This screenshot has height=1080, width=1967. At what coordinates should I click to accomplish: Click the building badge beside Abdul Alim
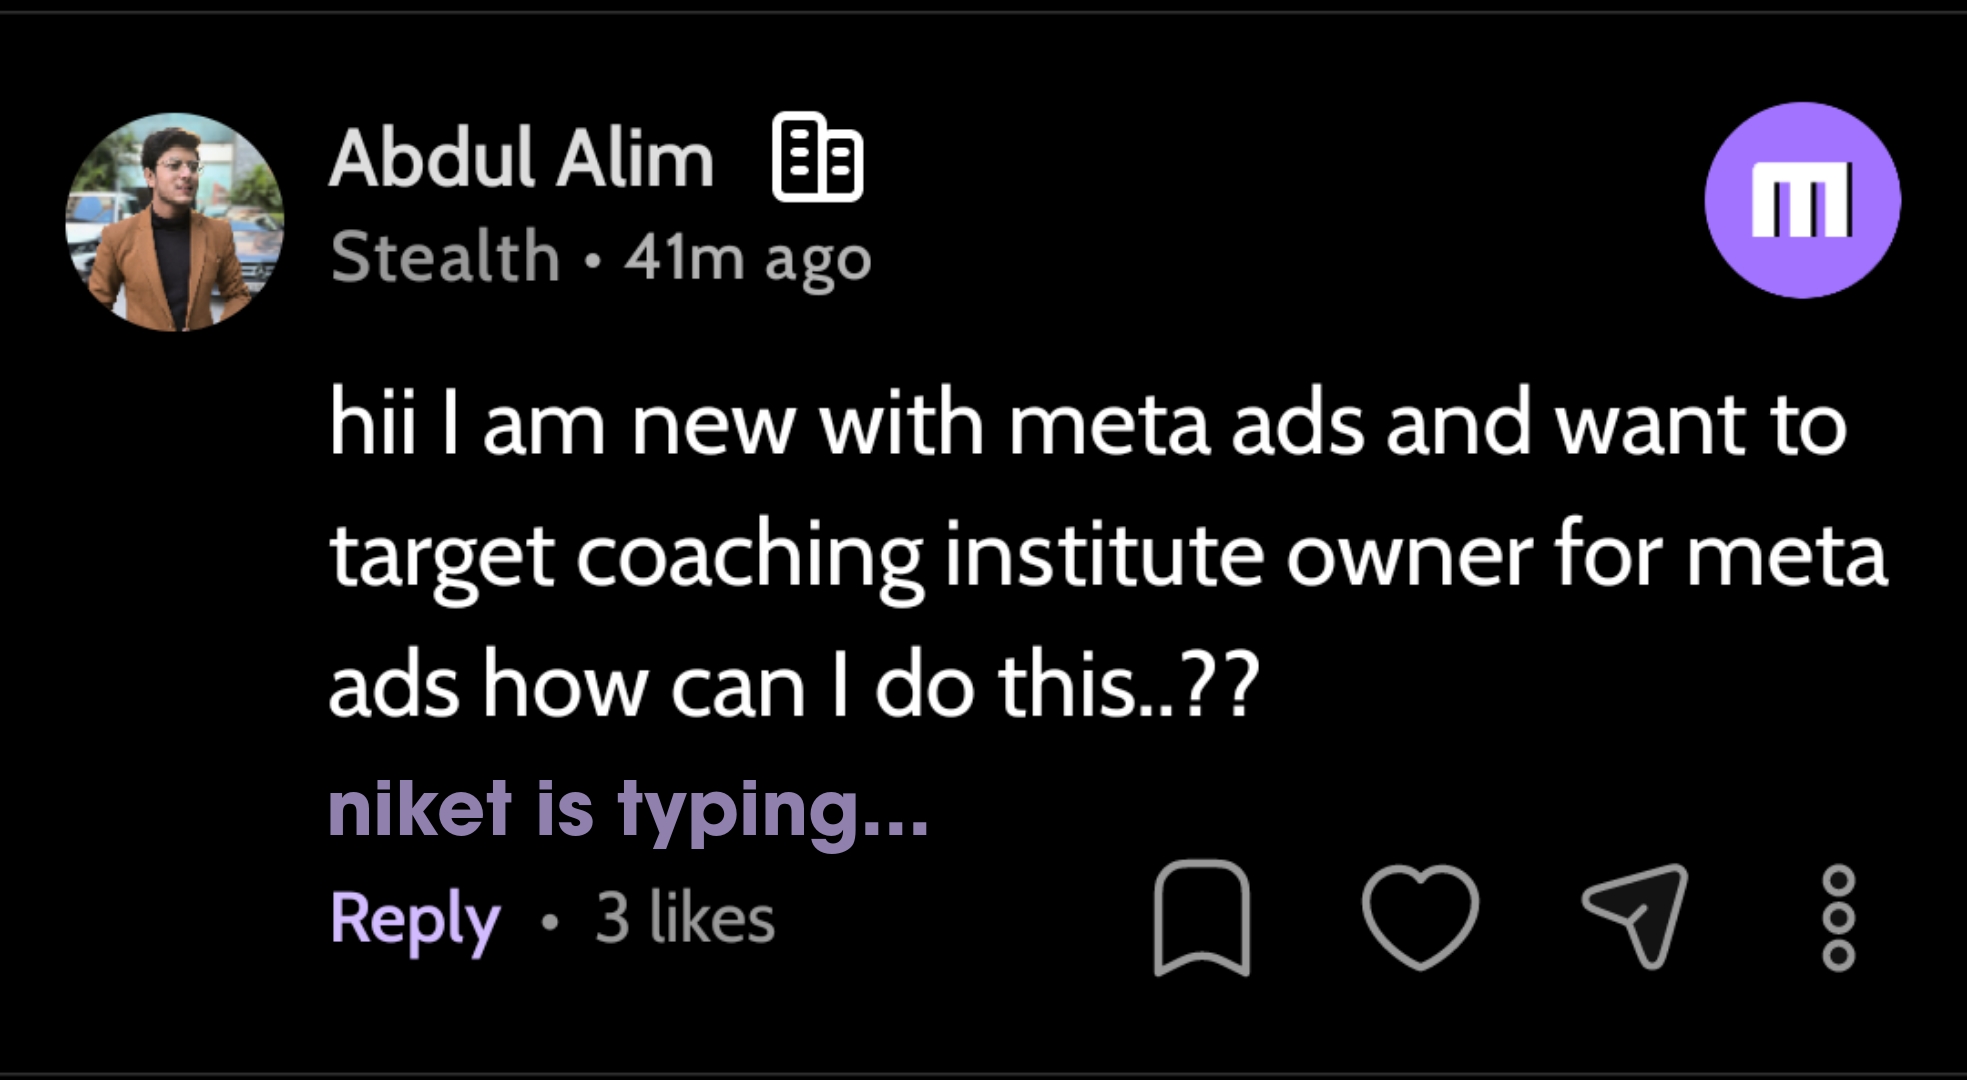click(x=817, y=159)
